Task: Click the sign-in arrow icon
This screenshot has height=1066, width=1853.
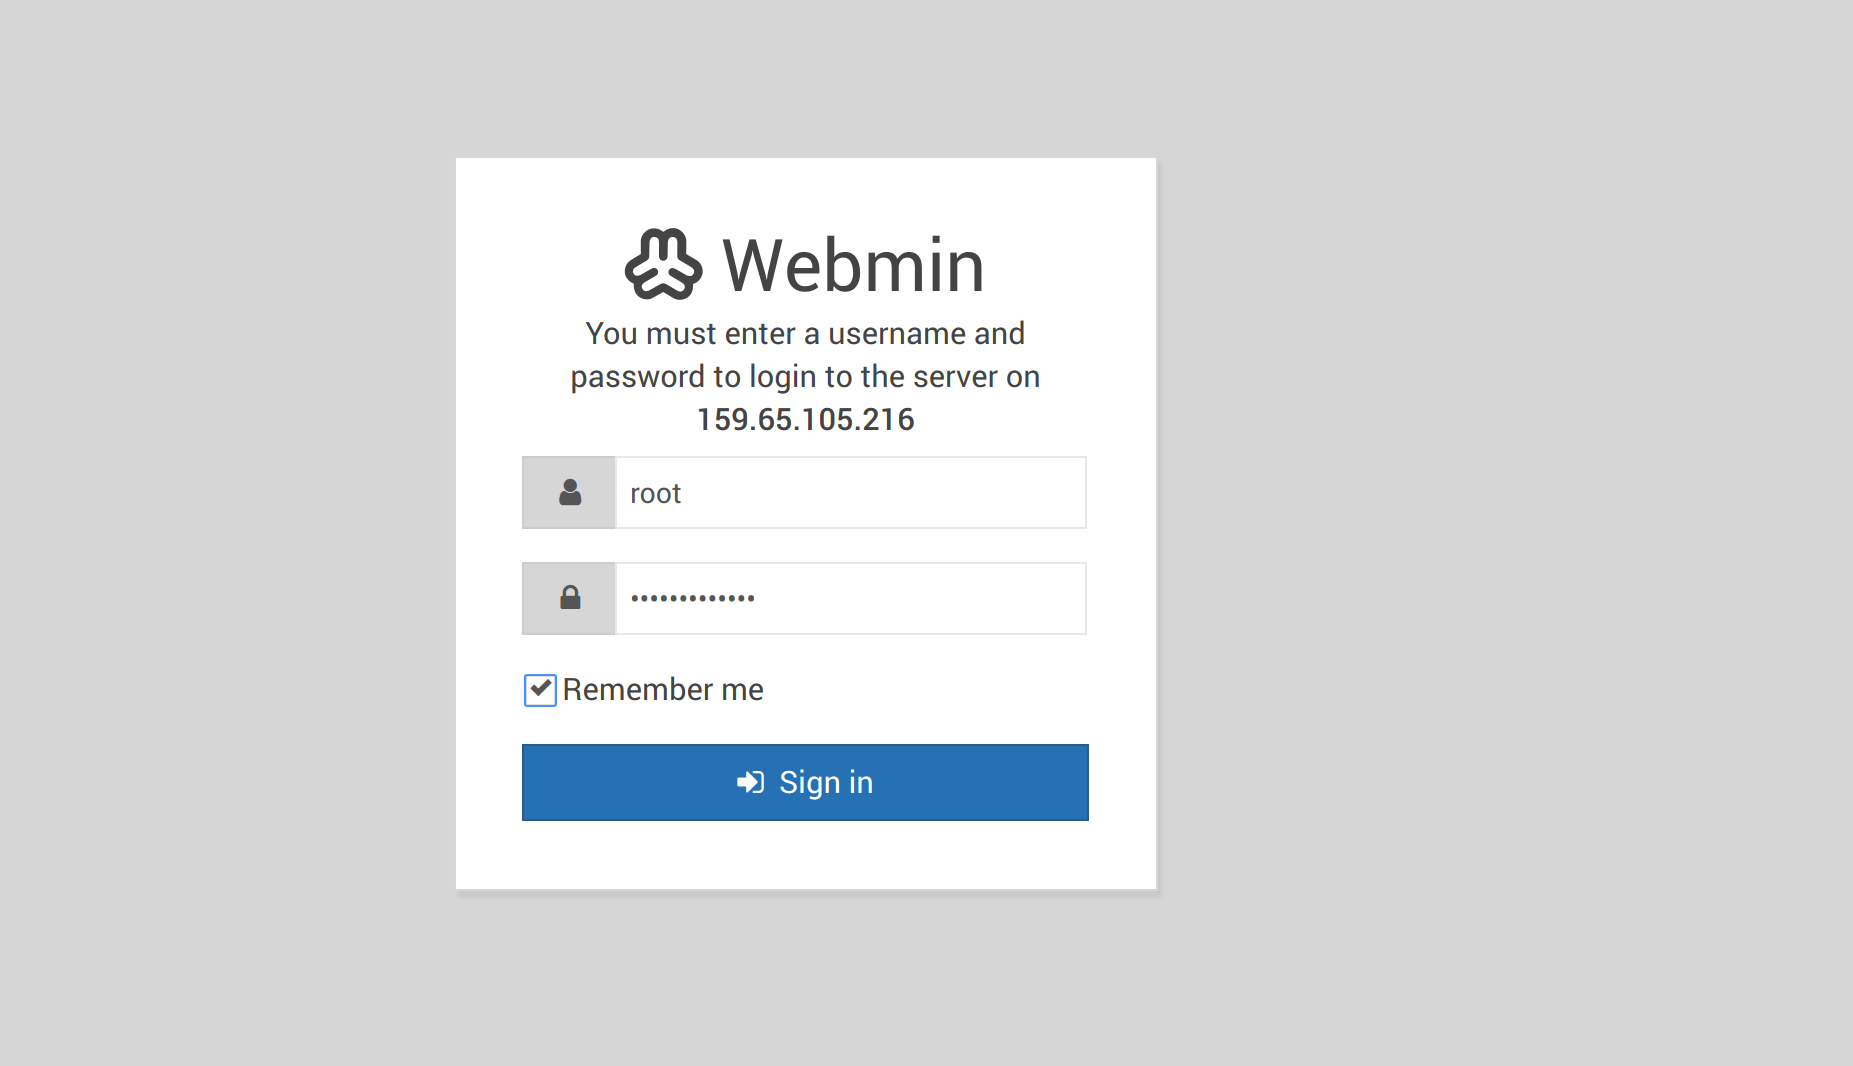Action: [x=751, y=782]
